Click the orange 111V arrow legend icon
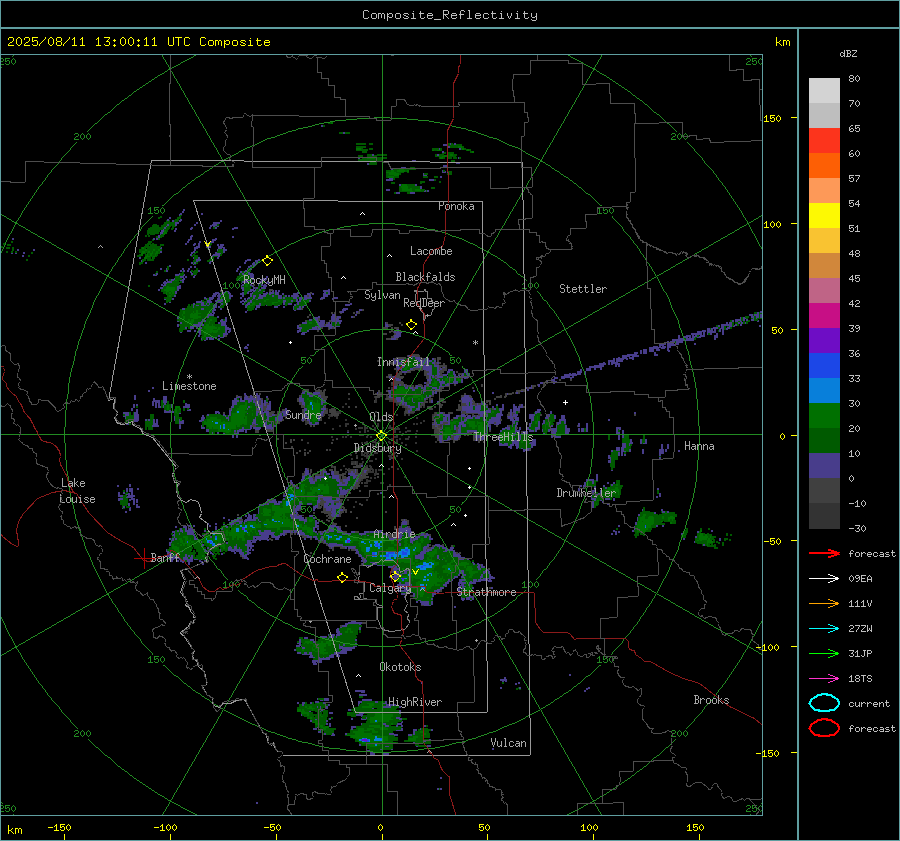The image size is (900, 841). tap(824, 603)
